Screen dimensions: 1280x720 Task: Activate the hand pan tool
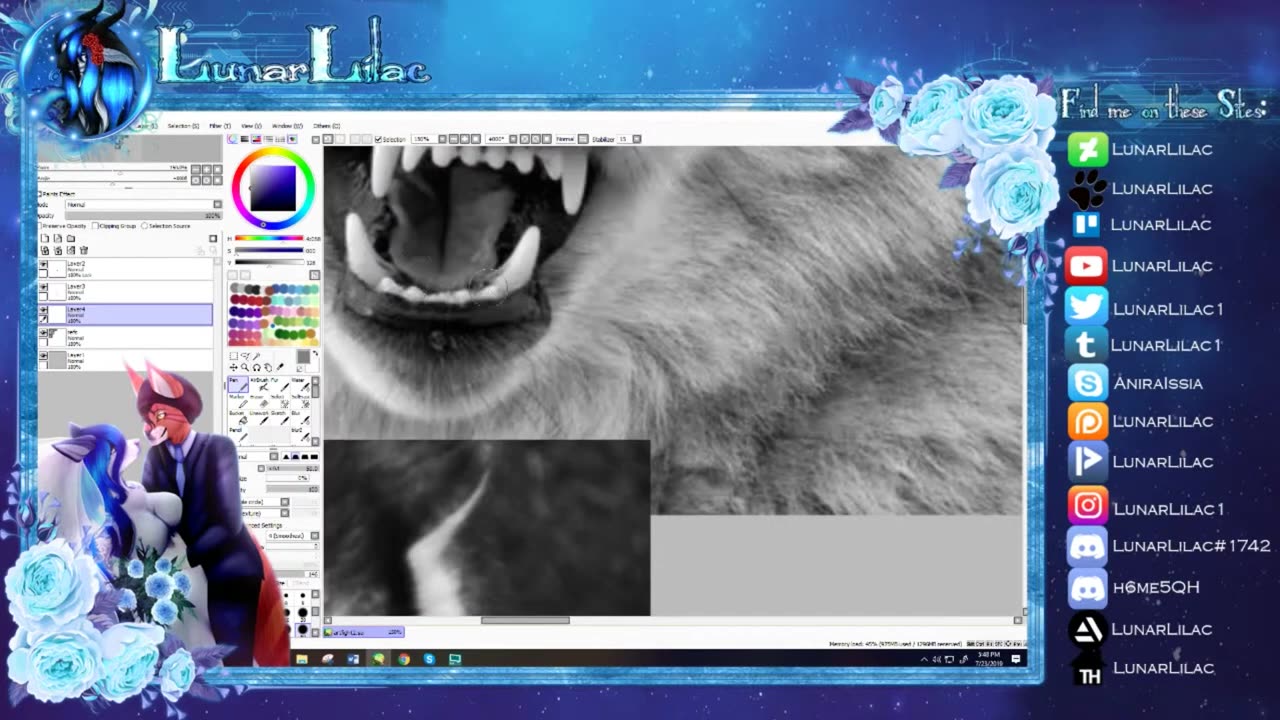click(x=267, y=367)
